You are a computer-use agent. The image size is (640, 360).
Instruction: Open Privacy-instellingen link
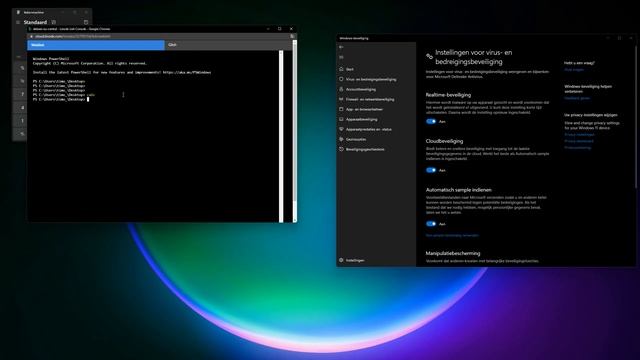(579, 135)
